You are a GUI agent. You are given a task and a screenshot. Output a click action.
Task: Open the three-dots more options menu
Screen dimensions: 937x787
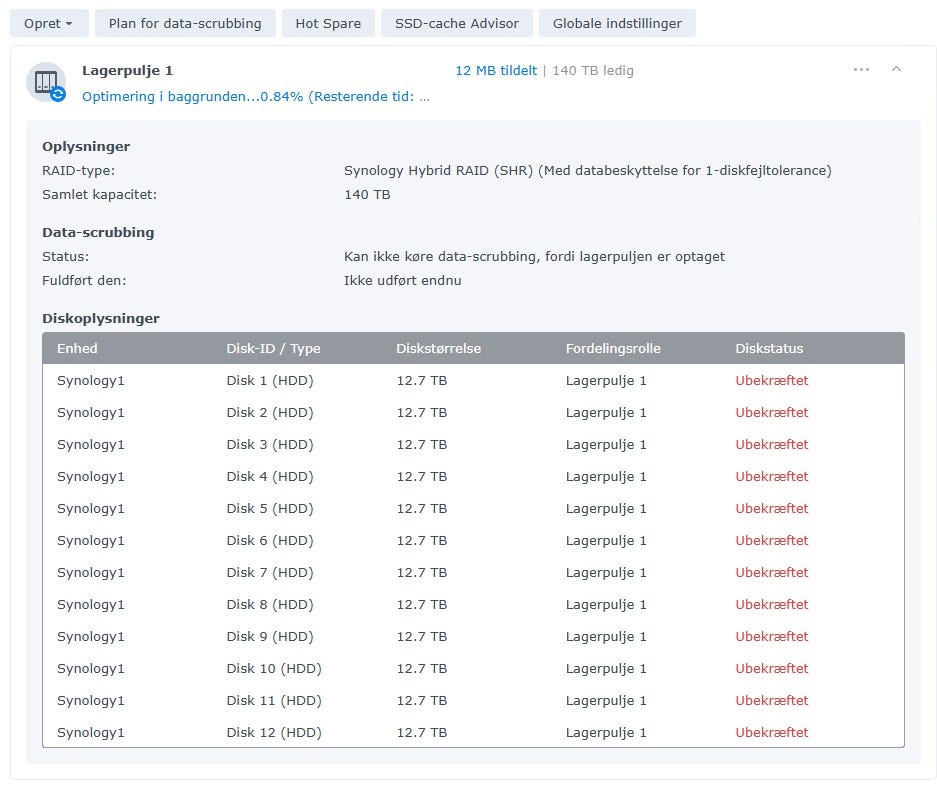pos(861,70)
